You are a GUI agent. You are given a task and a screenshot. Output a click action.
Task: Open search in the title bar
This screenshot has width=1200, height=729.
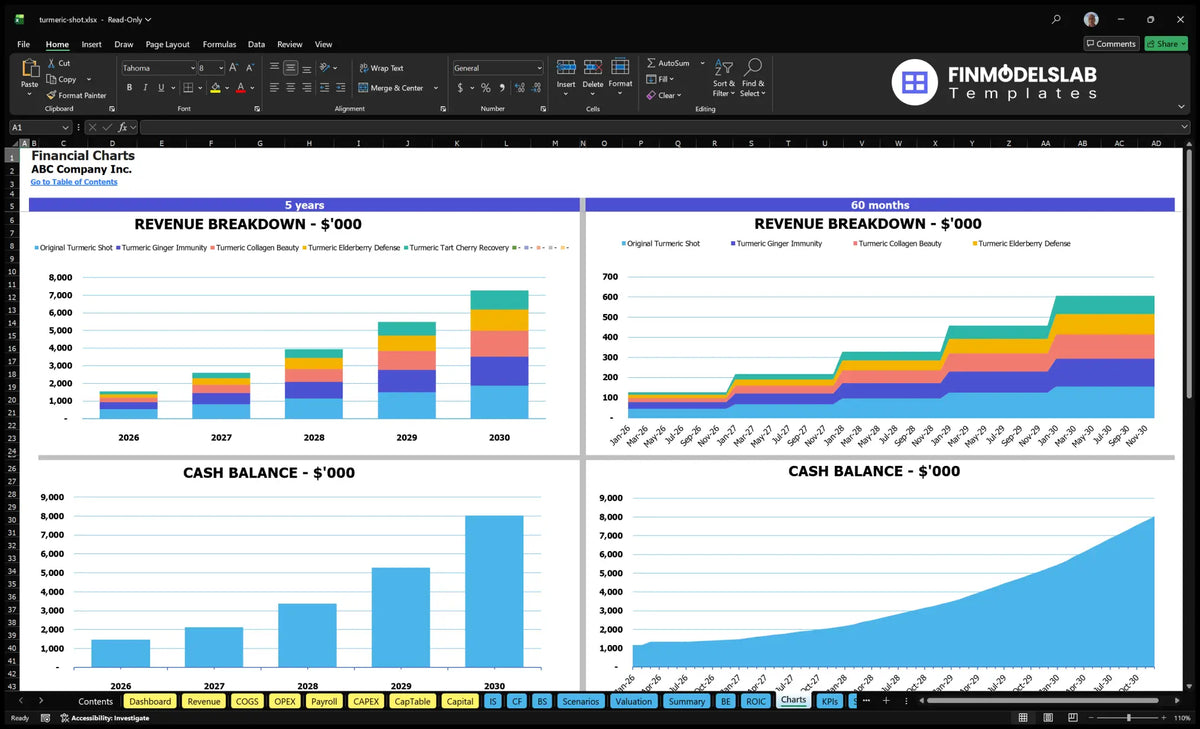coord(1057,19)
